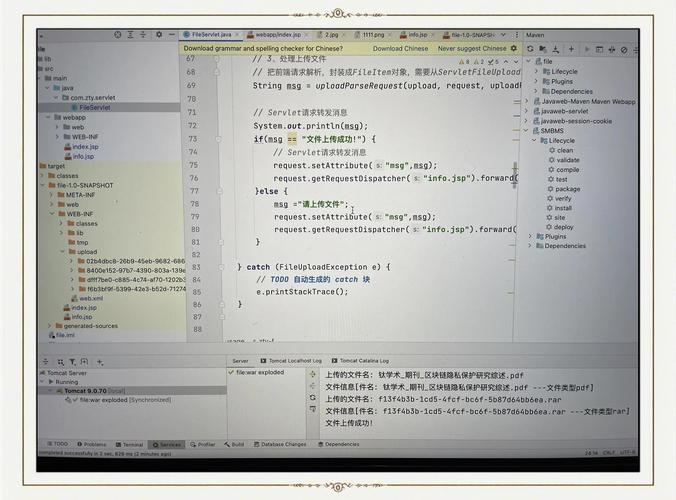The height and width of the screenshot is (500, 676).
Task: Toggle Maven offline mode icon
Action: coord(612,50)
